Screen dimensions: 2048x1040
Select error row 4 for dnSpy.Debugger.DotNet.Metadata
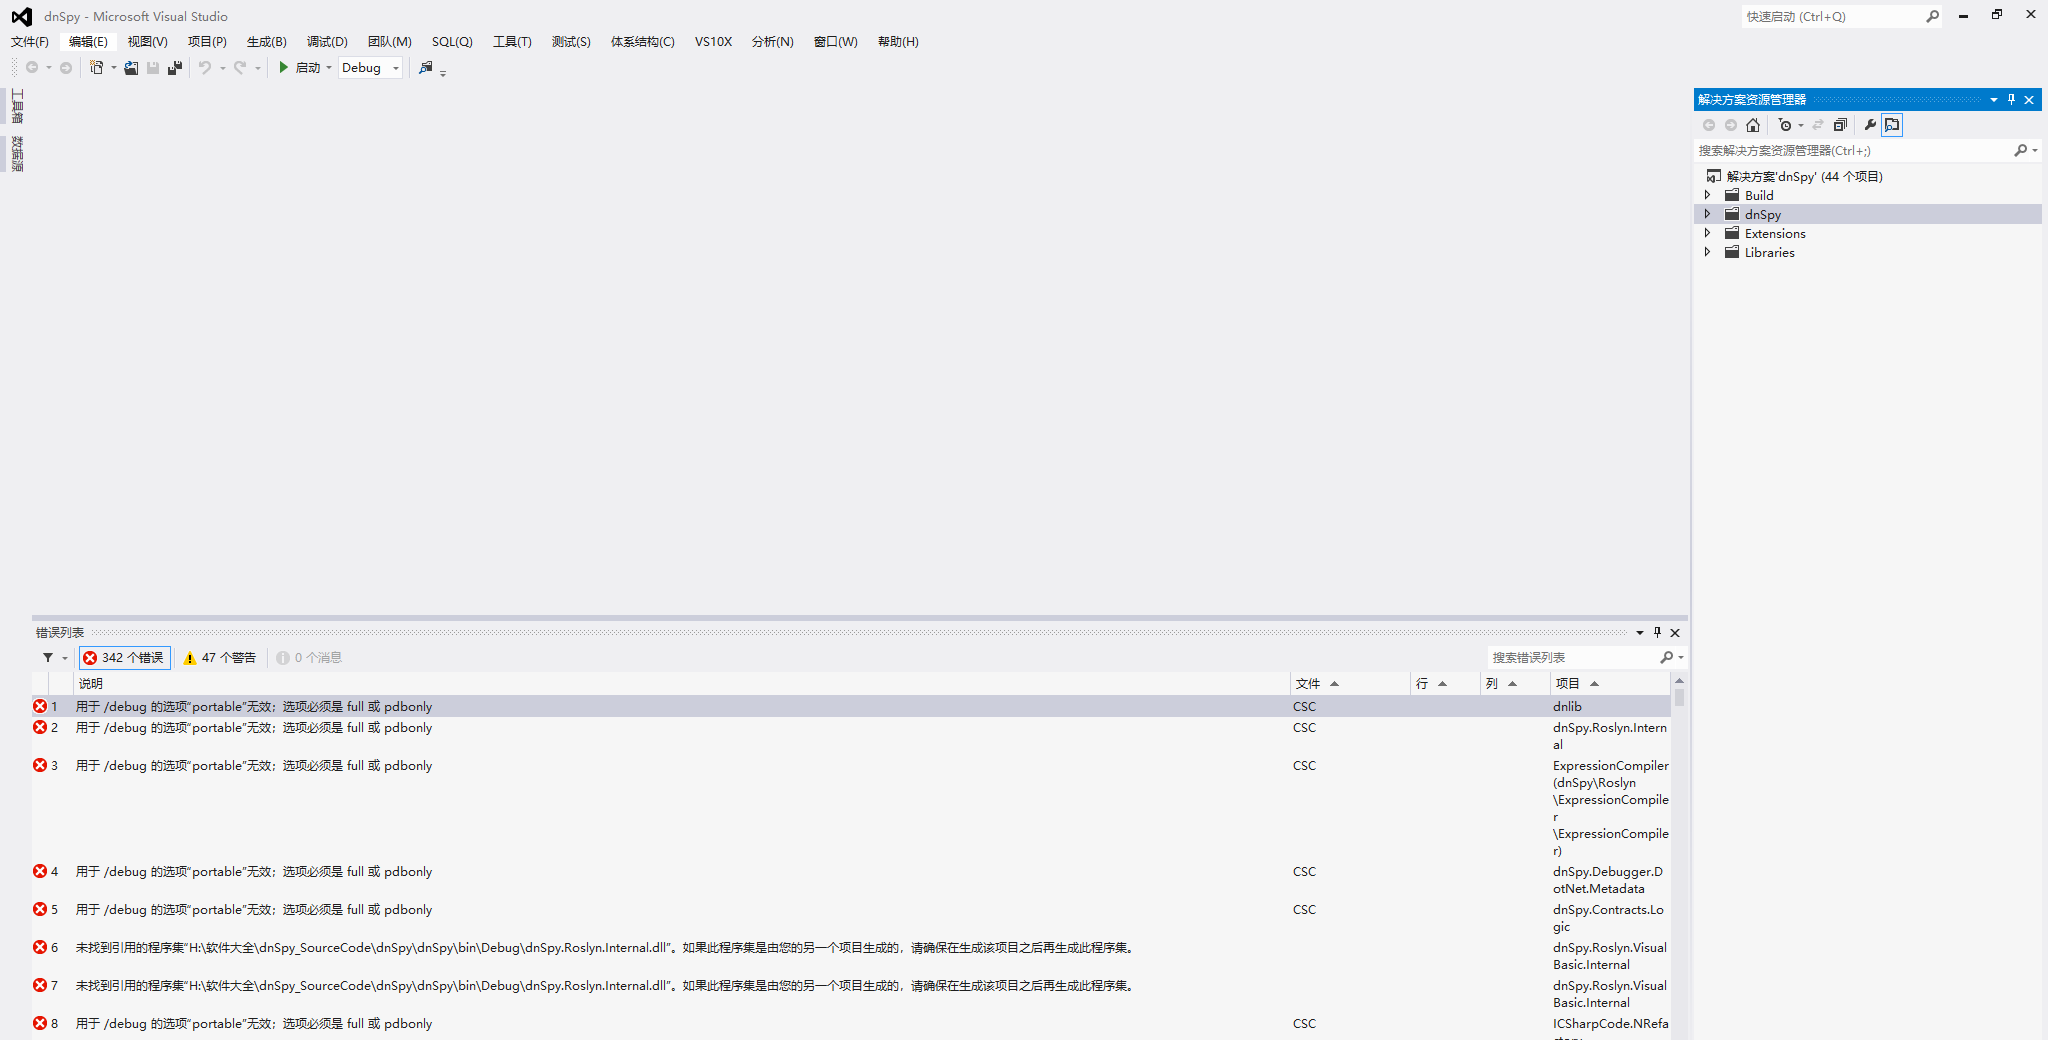point(851,880)
